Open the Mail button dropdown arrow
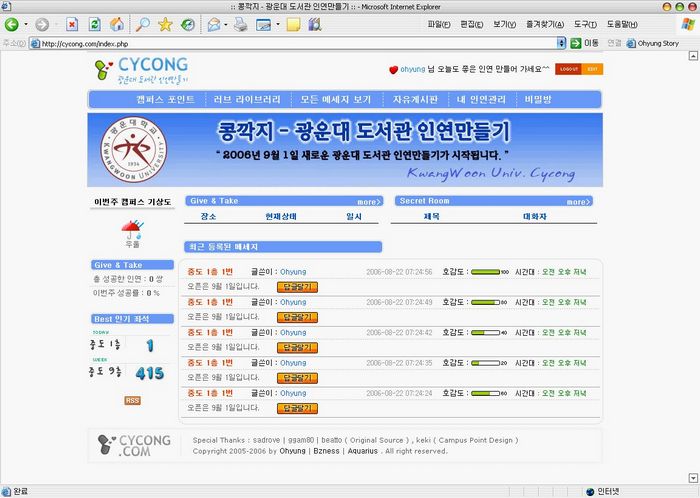The width and height of the screenshot is (700, 498). click(225, 24)
